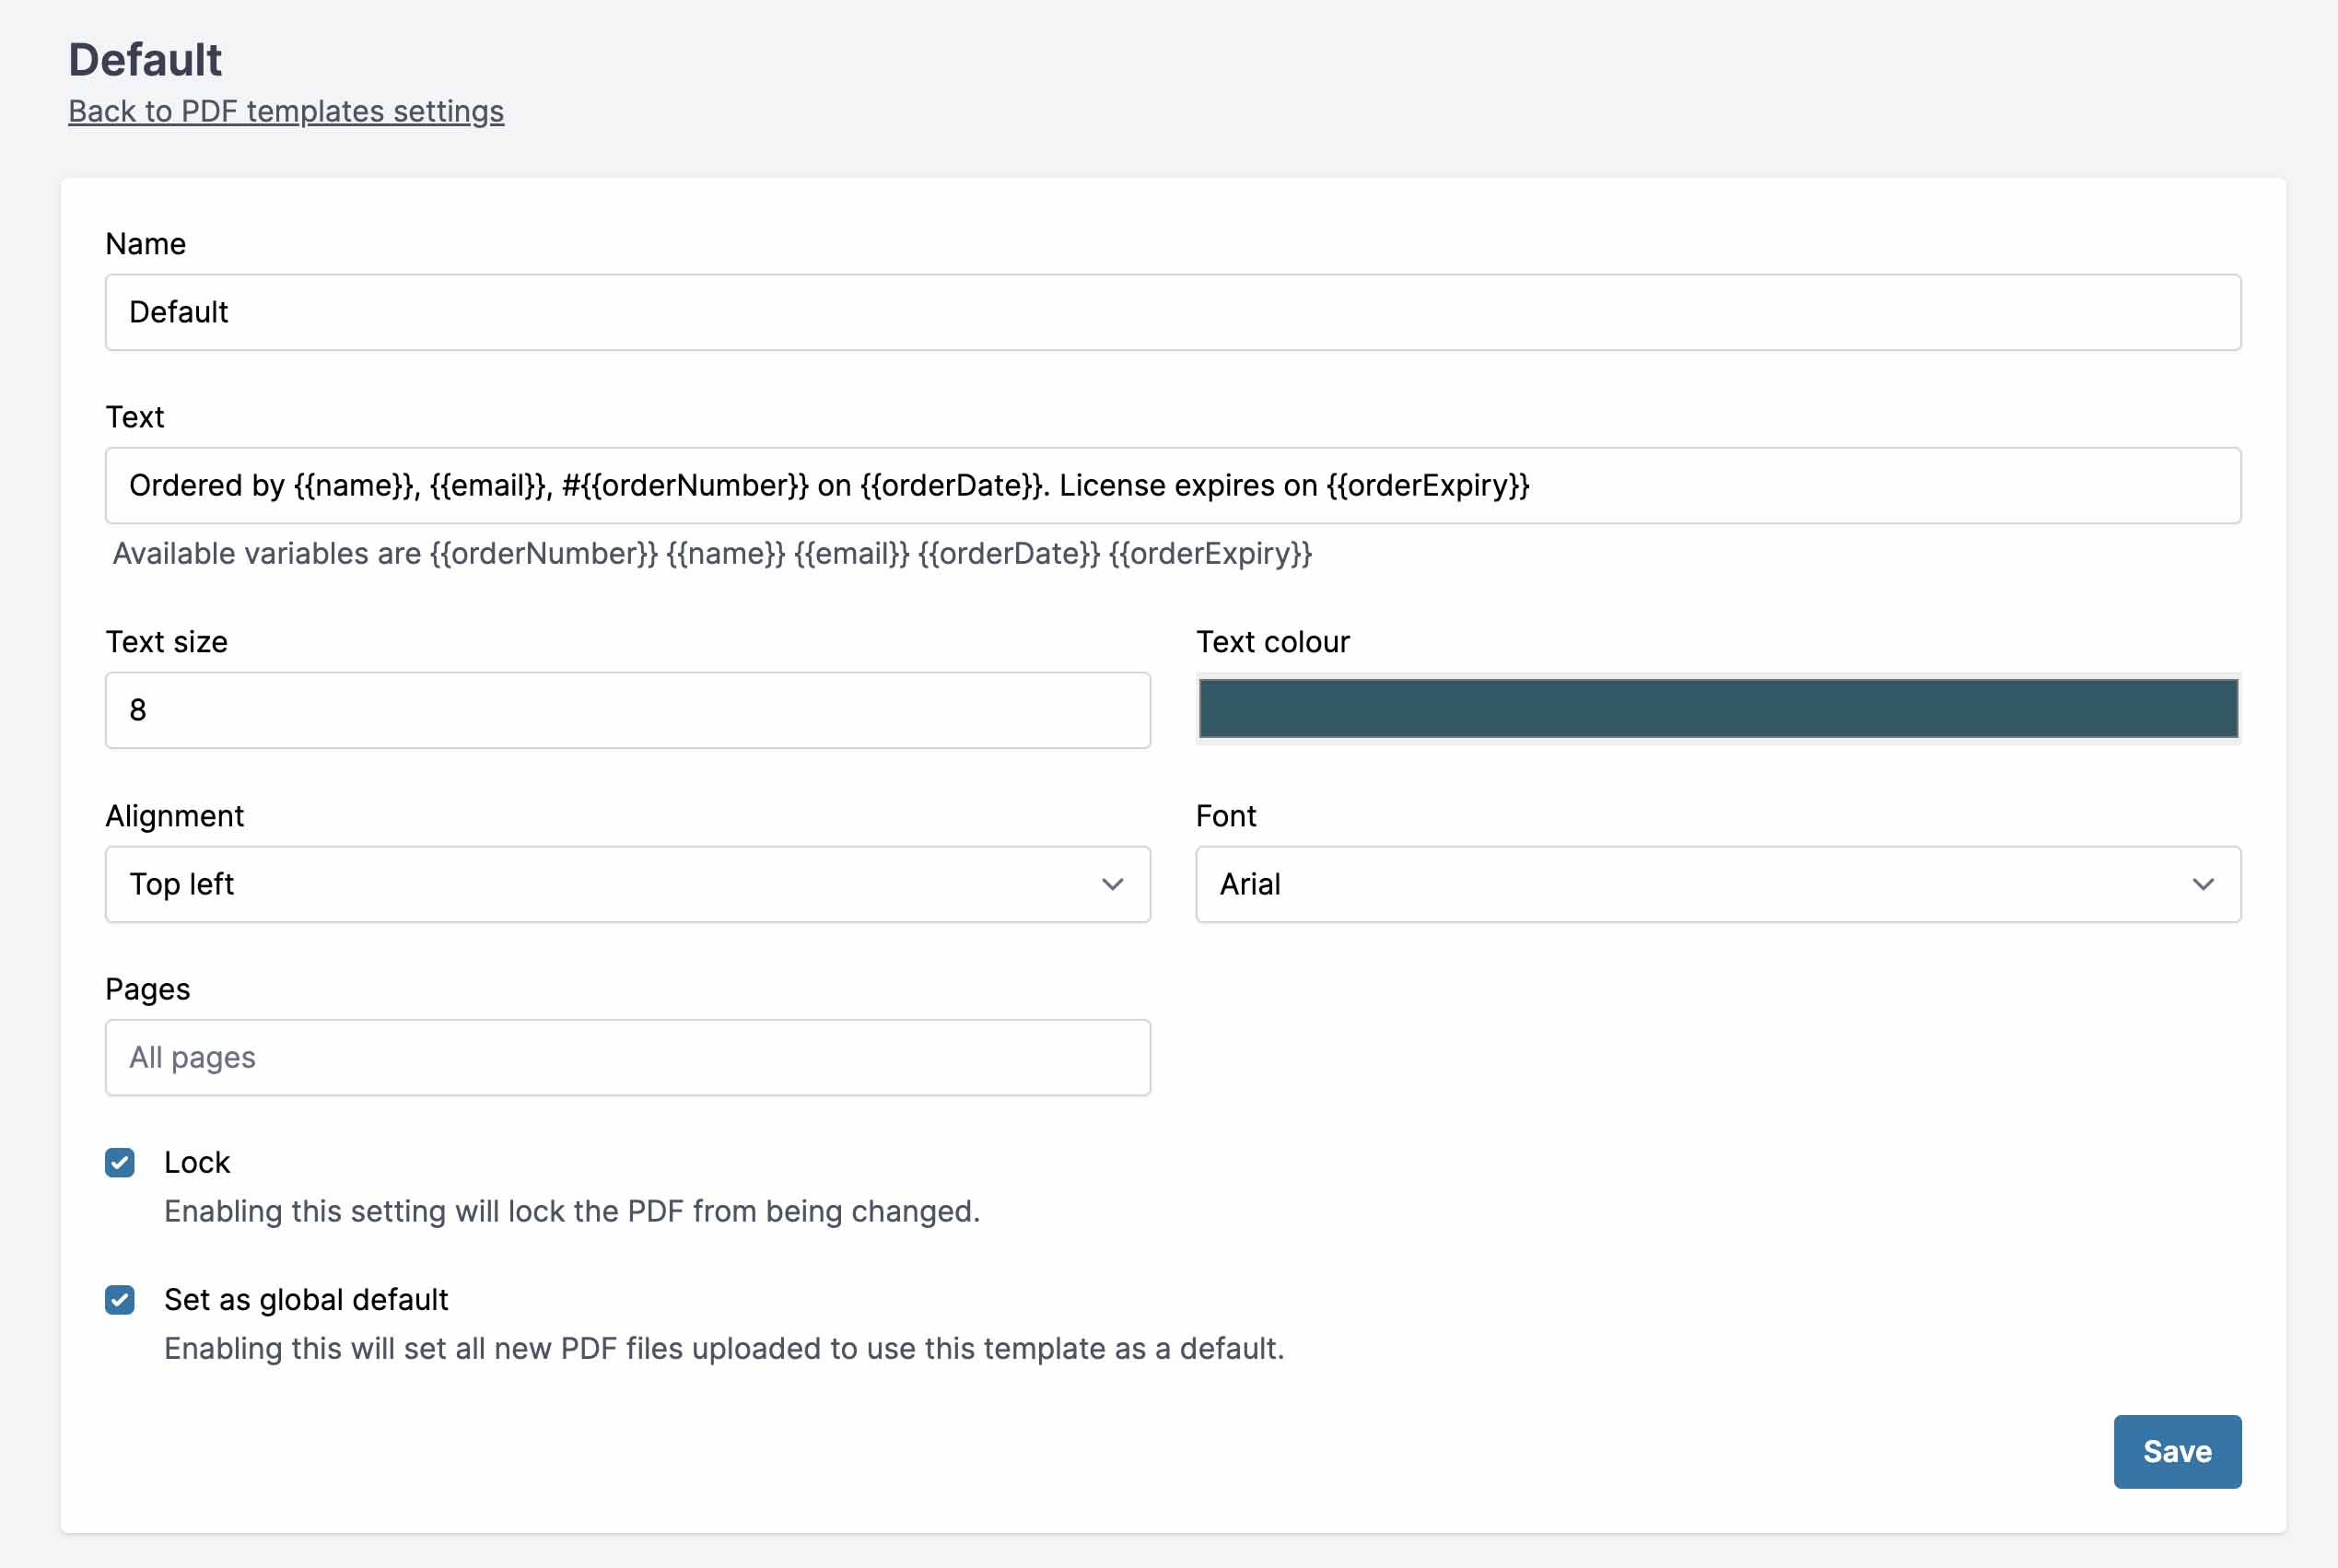
Task: Disable the Set as global default checkbox
Action: tap(120, 1299)
